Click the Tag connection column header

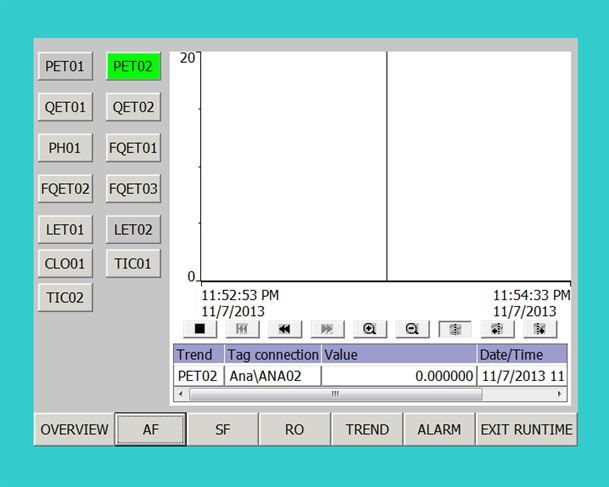click(272, 355)
